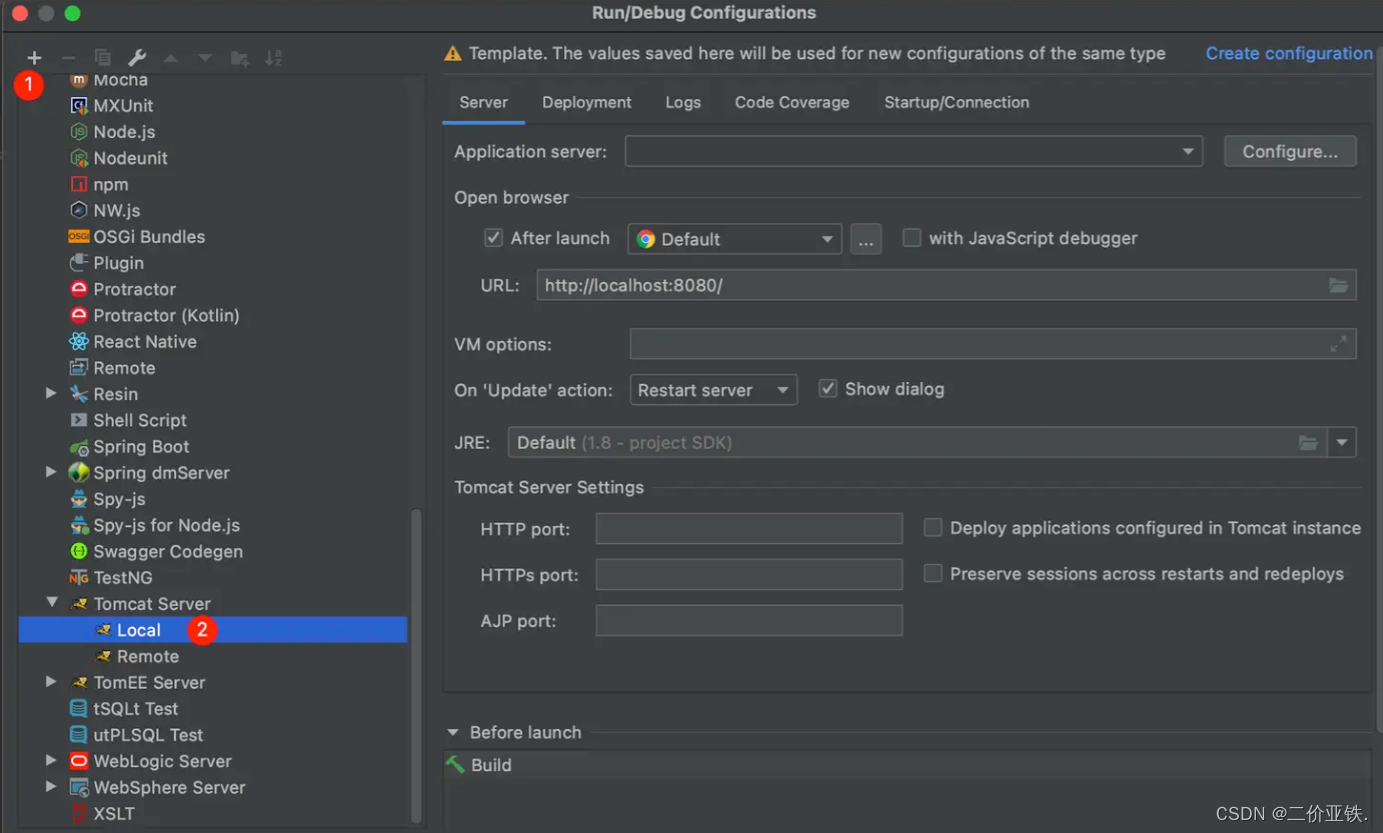Click the AJP port input field

(x=749, y=621)
